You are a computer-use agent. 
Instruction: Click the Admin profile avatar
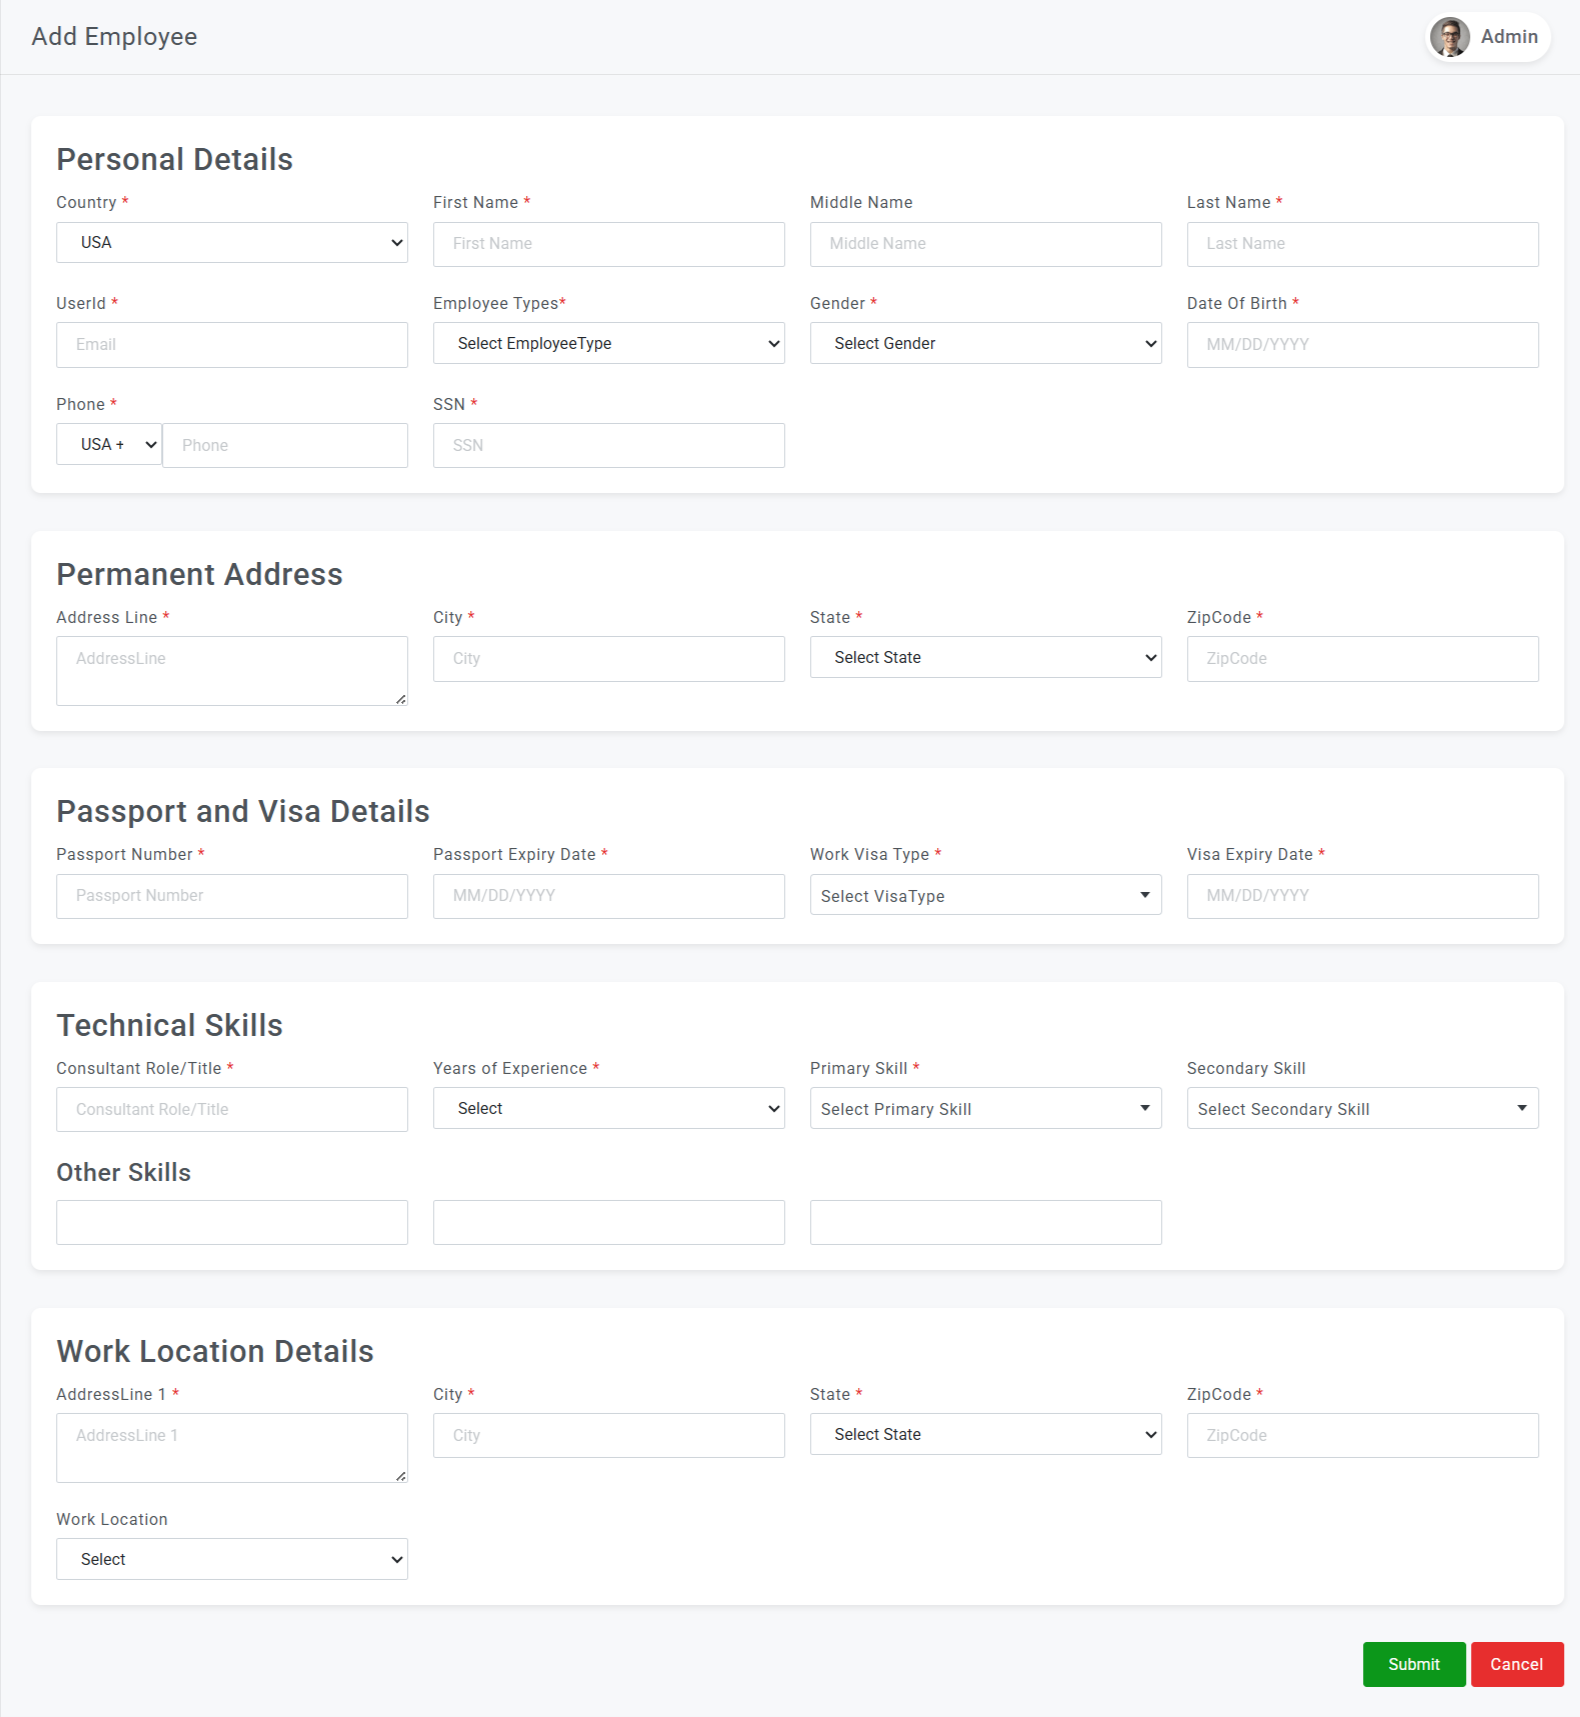[x=1449, y=37]
